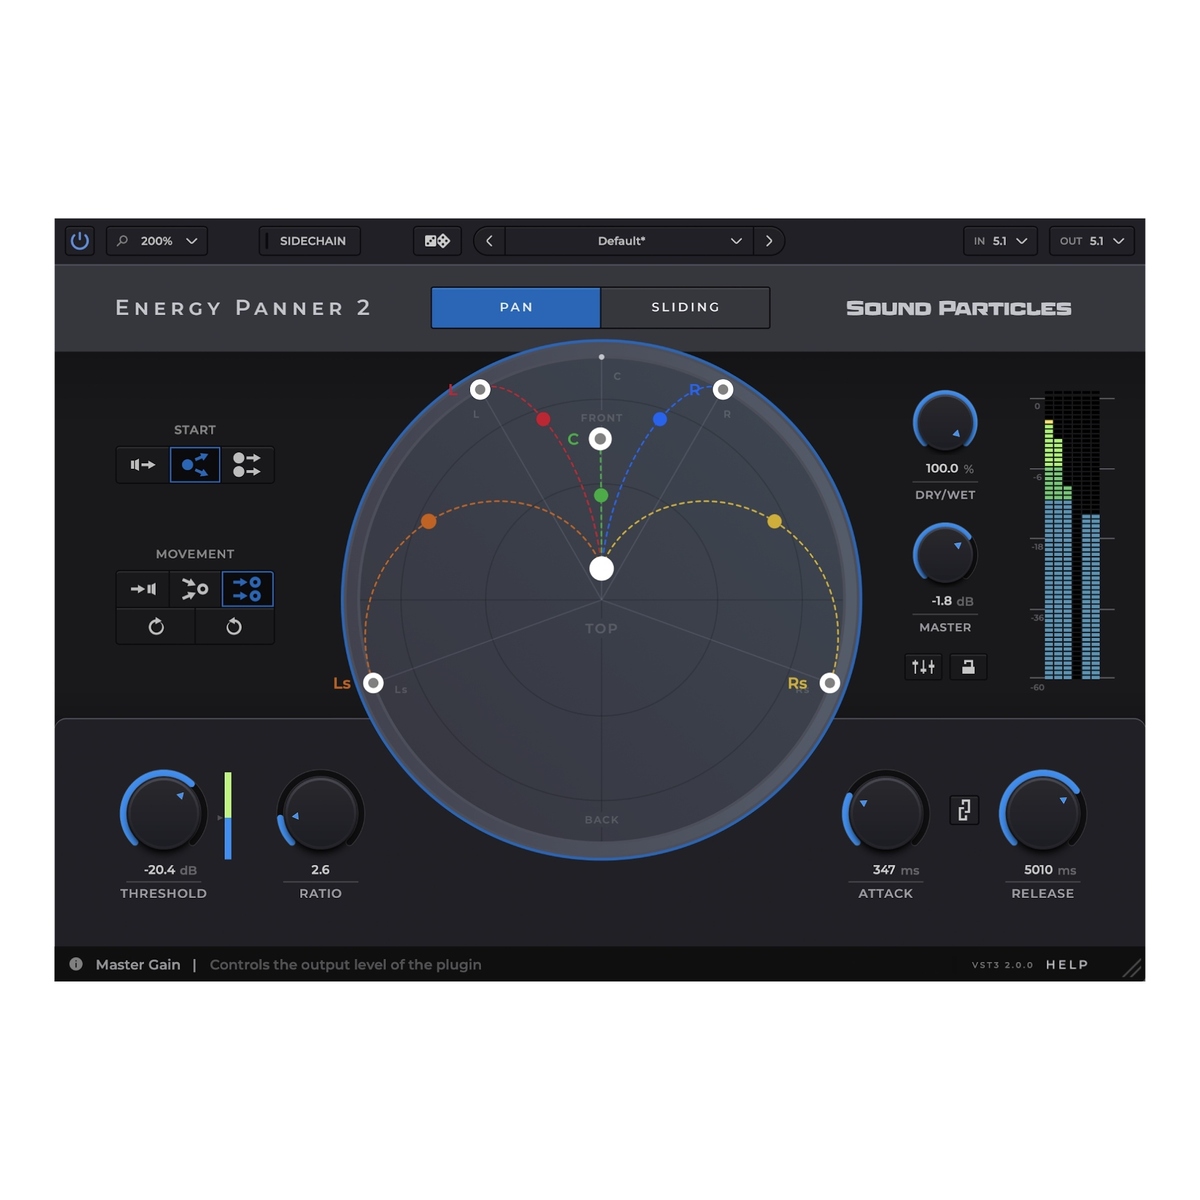
Task: Open the mixer faders settings icon
Action: click(924, 667)
